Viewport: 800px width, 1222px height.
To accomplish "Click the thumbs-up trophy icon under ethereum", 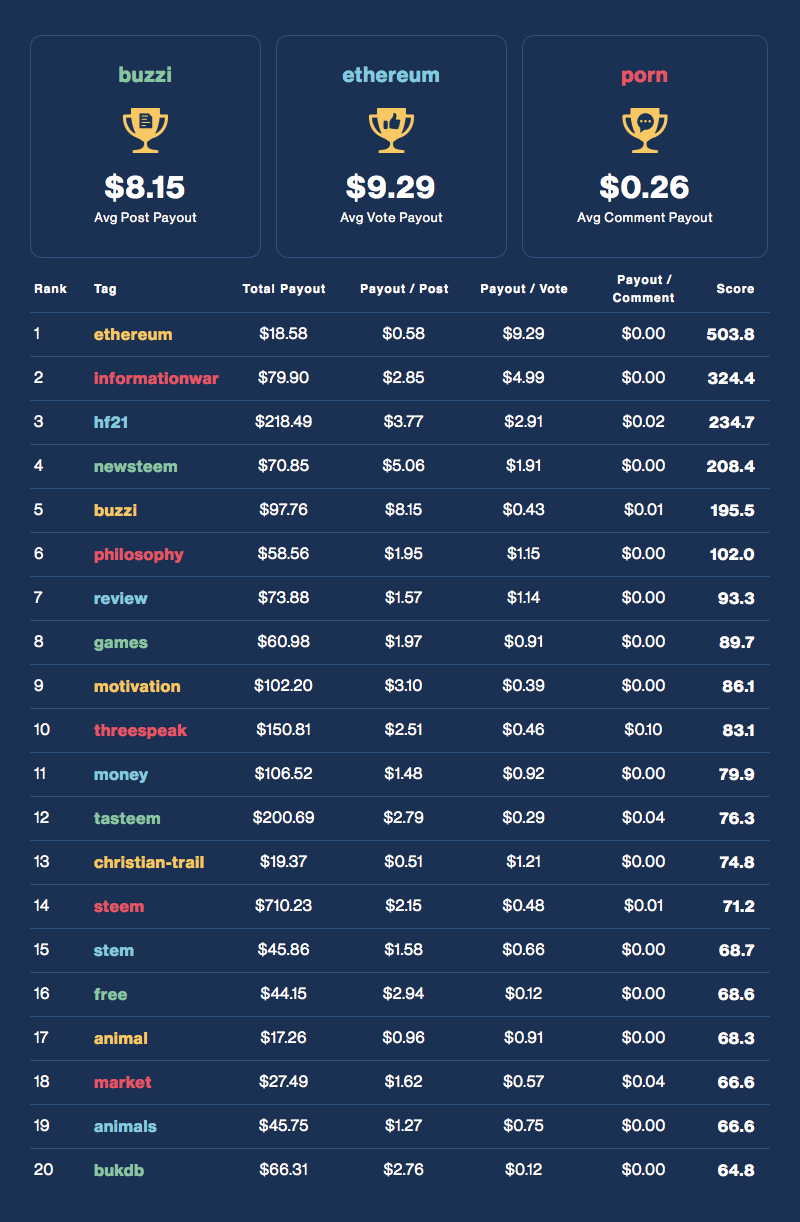I will point(391,131).
